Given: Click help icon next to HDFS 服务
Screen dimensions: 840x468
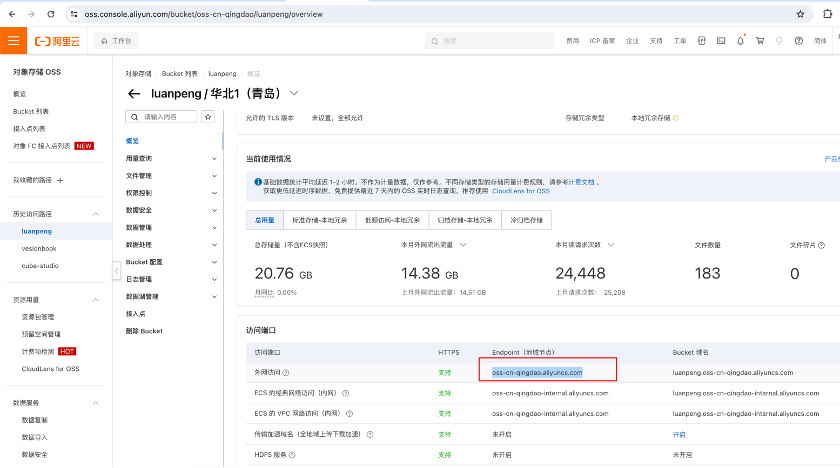Looking at the screenshot, I should click(292, 455).
